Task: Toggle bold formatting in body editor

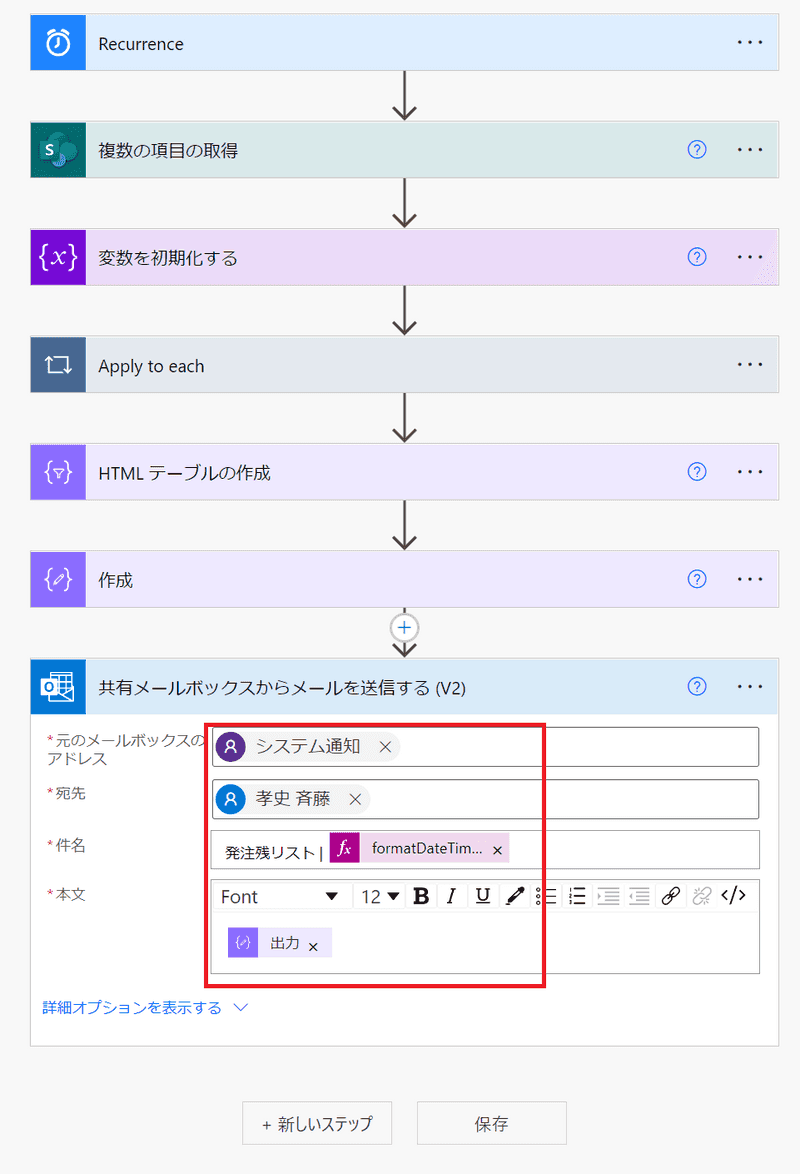Action: [x=421, y=896]
